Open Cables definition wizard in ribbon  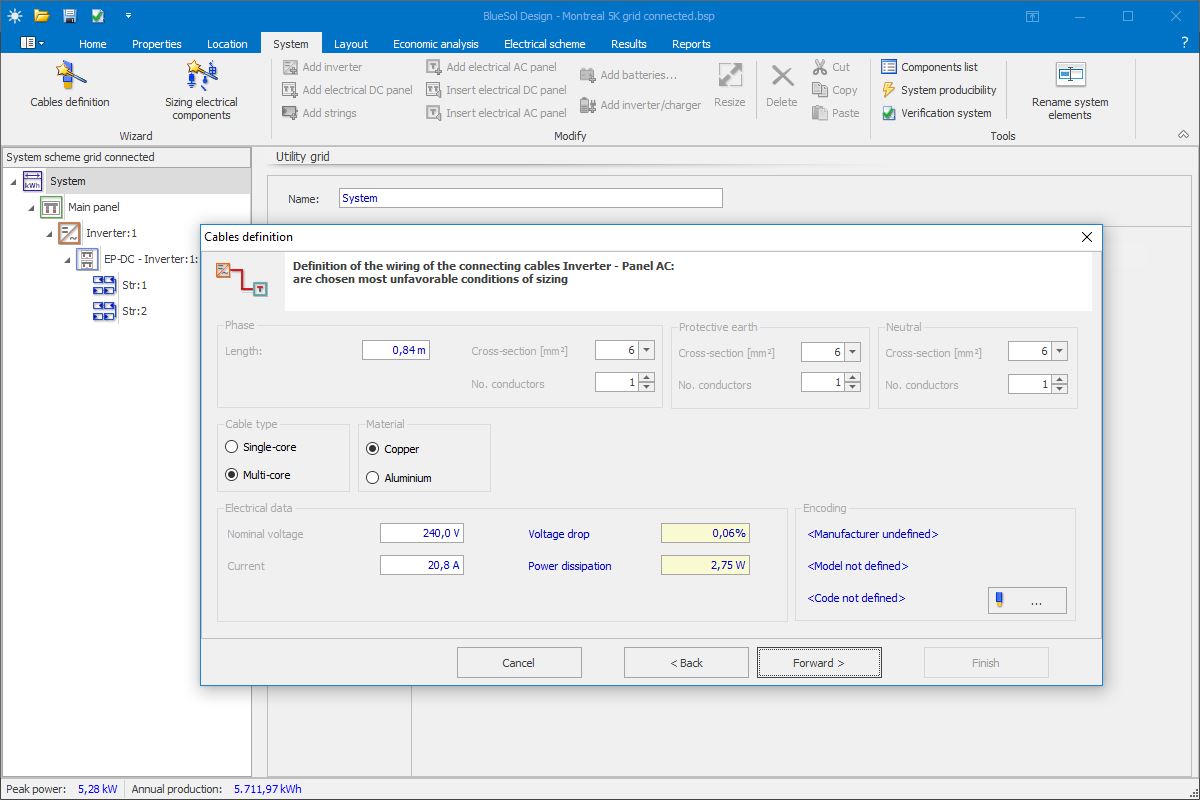pos(70,85)
